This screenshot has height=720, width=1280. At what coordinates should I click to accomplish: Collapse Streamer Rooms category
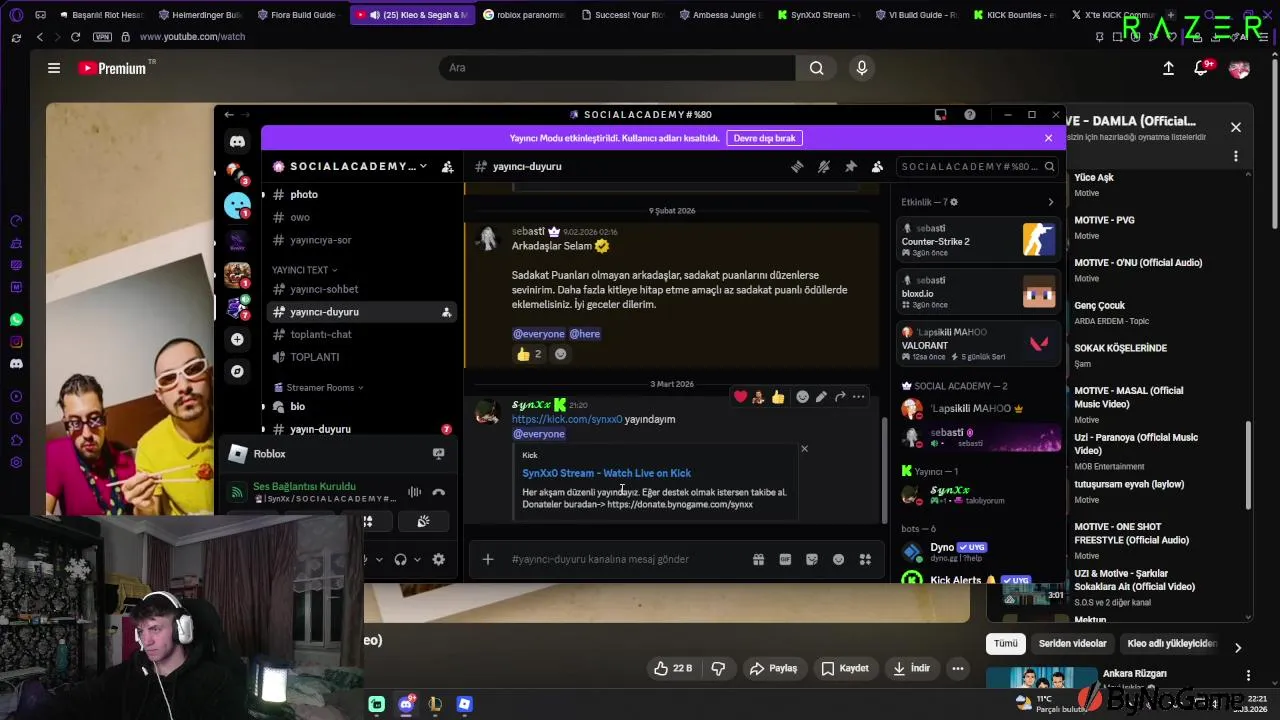[319, 388]
